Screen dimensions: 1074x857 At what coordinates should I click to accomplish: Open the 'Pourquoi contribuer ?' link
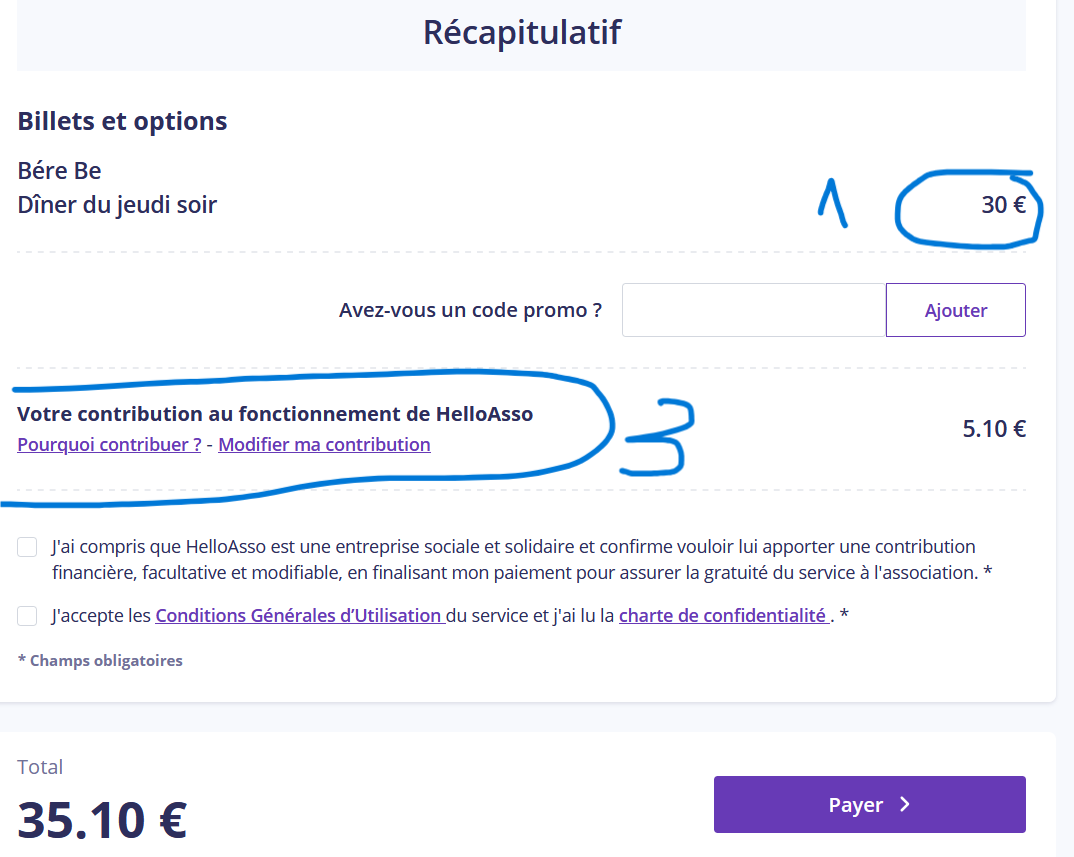click(x=109, y=445)
